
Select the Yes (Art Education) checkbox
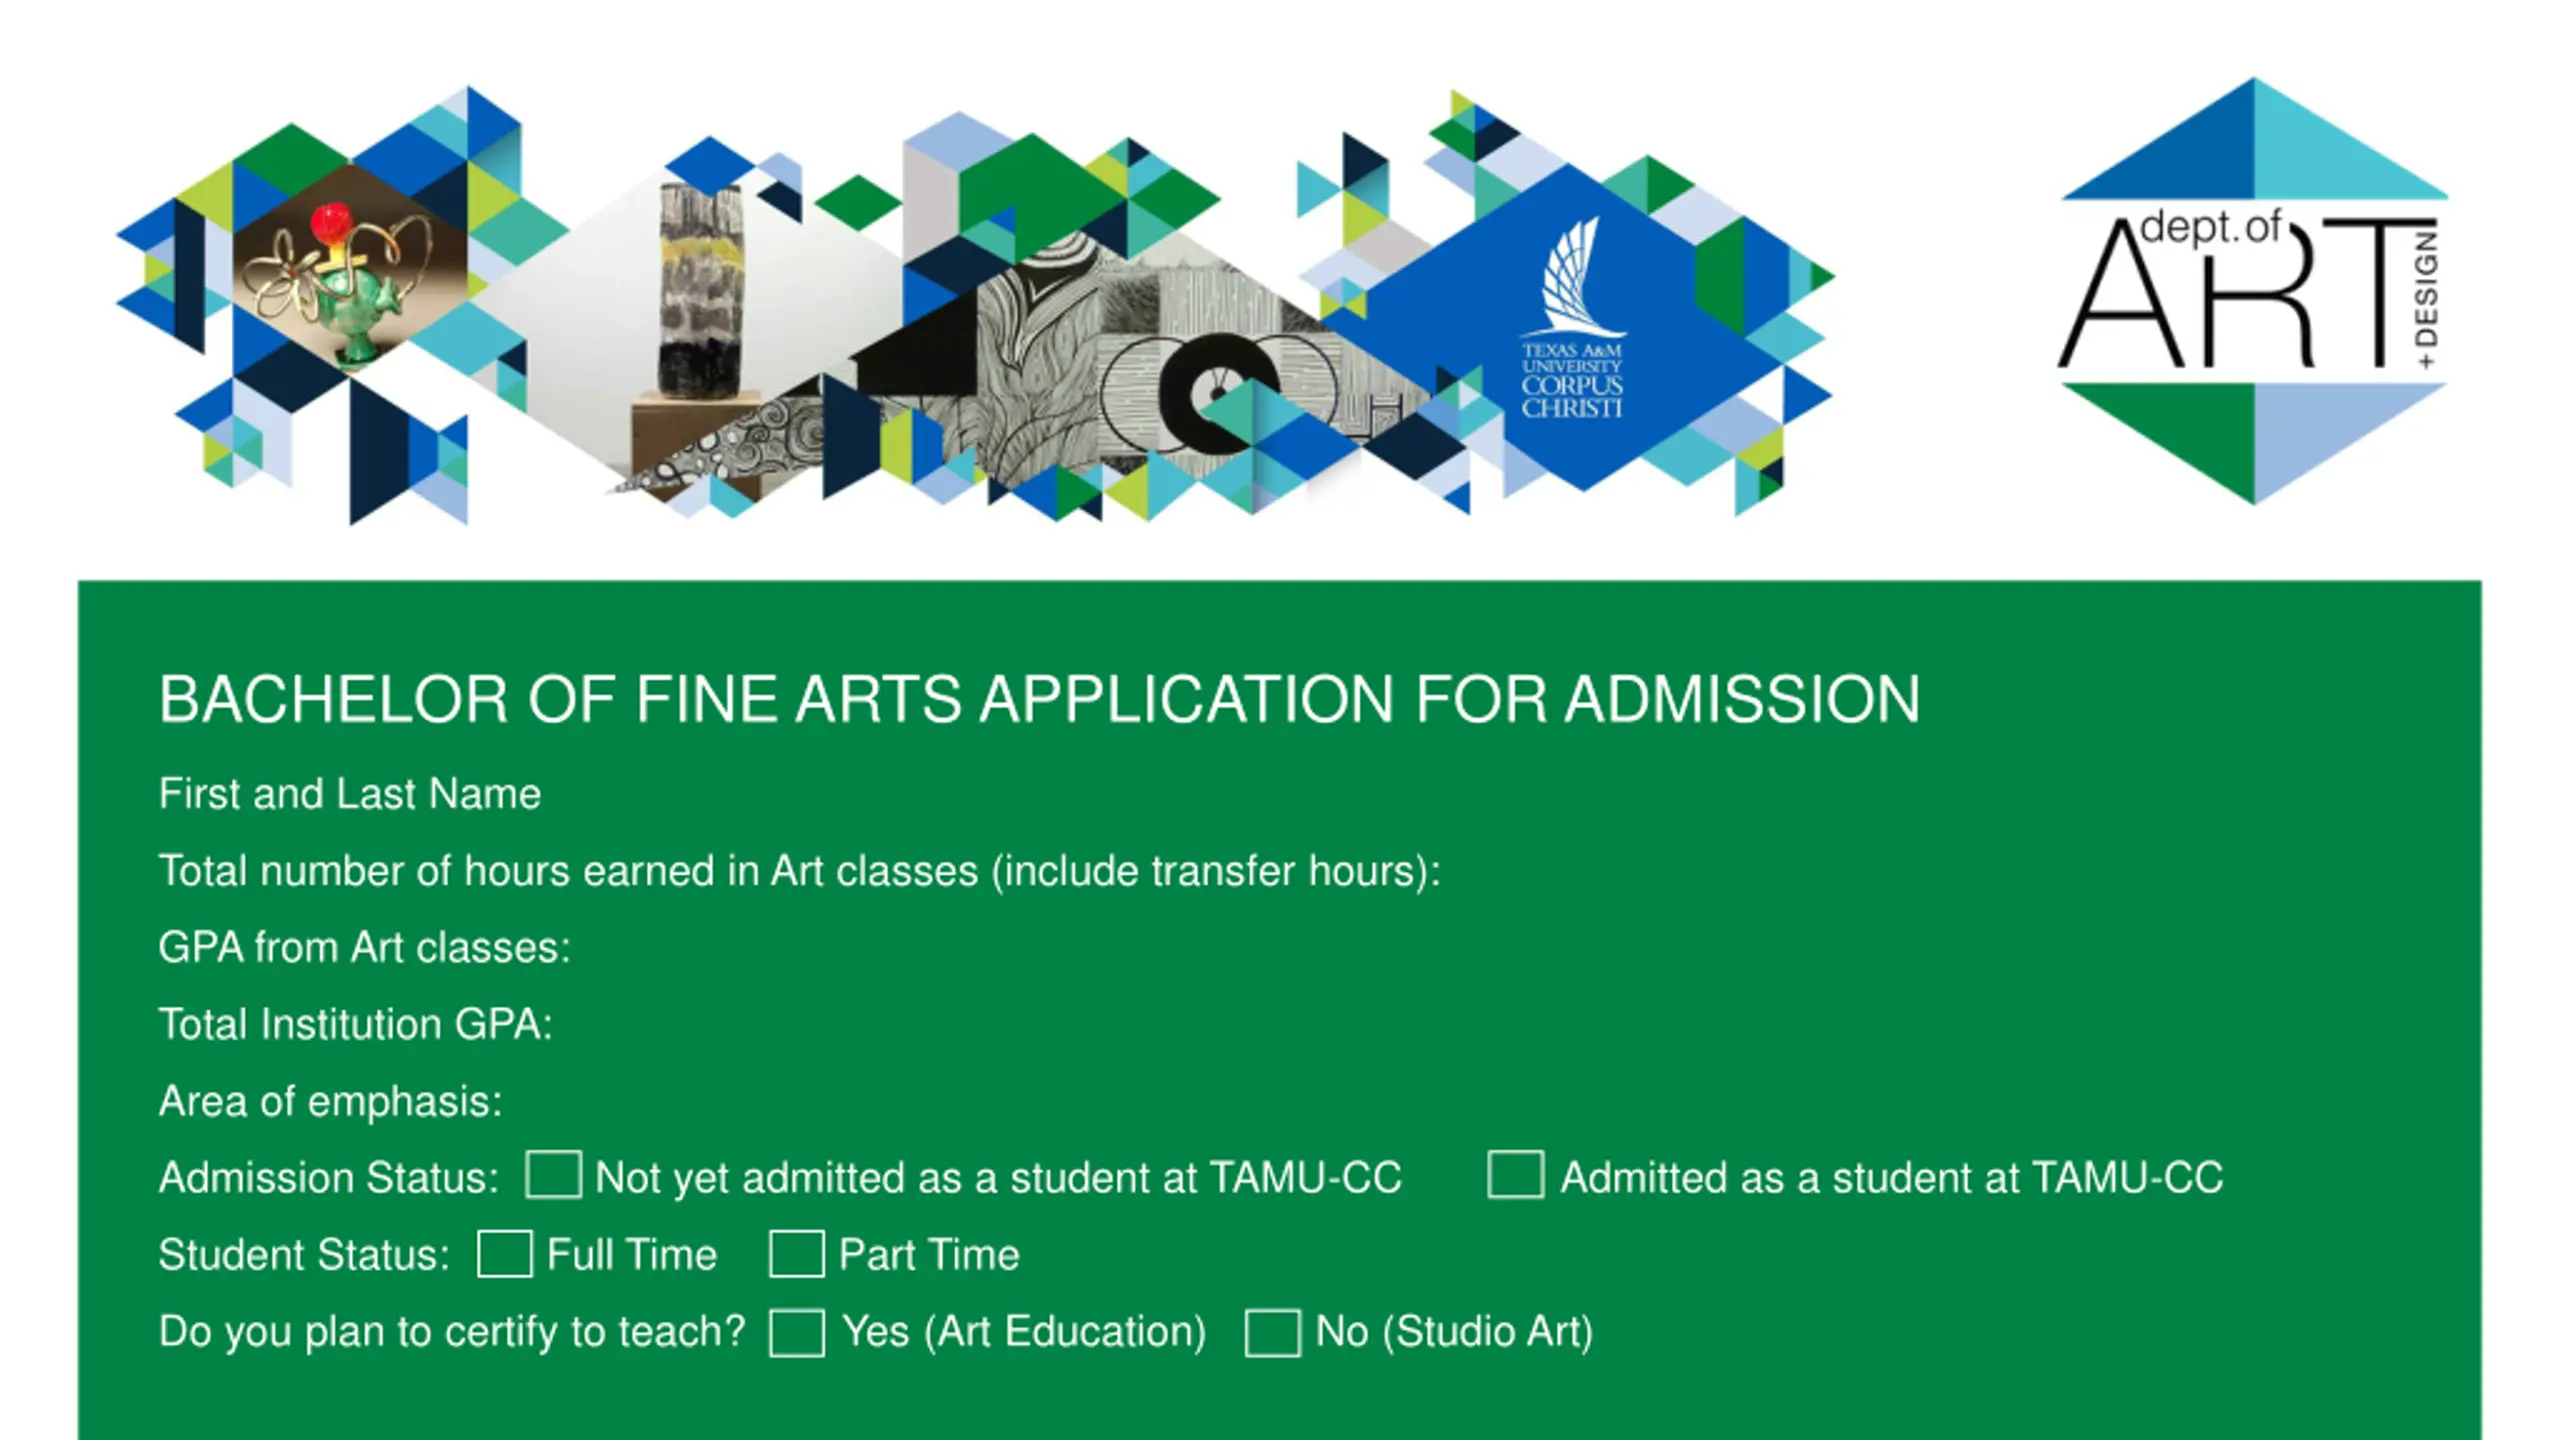[x=797, y=1332]
